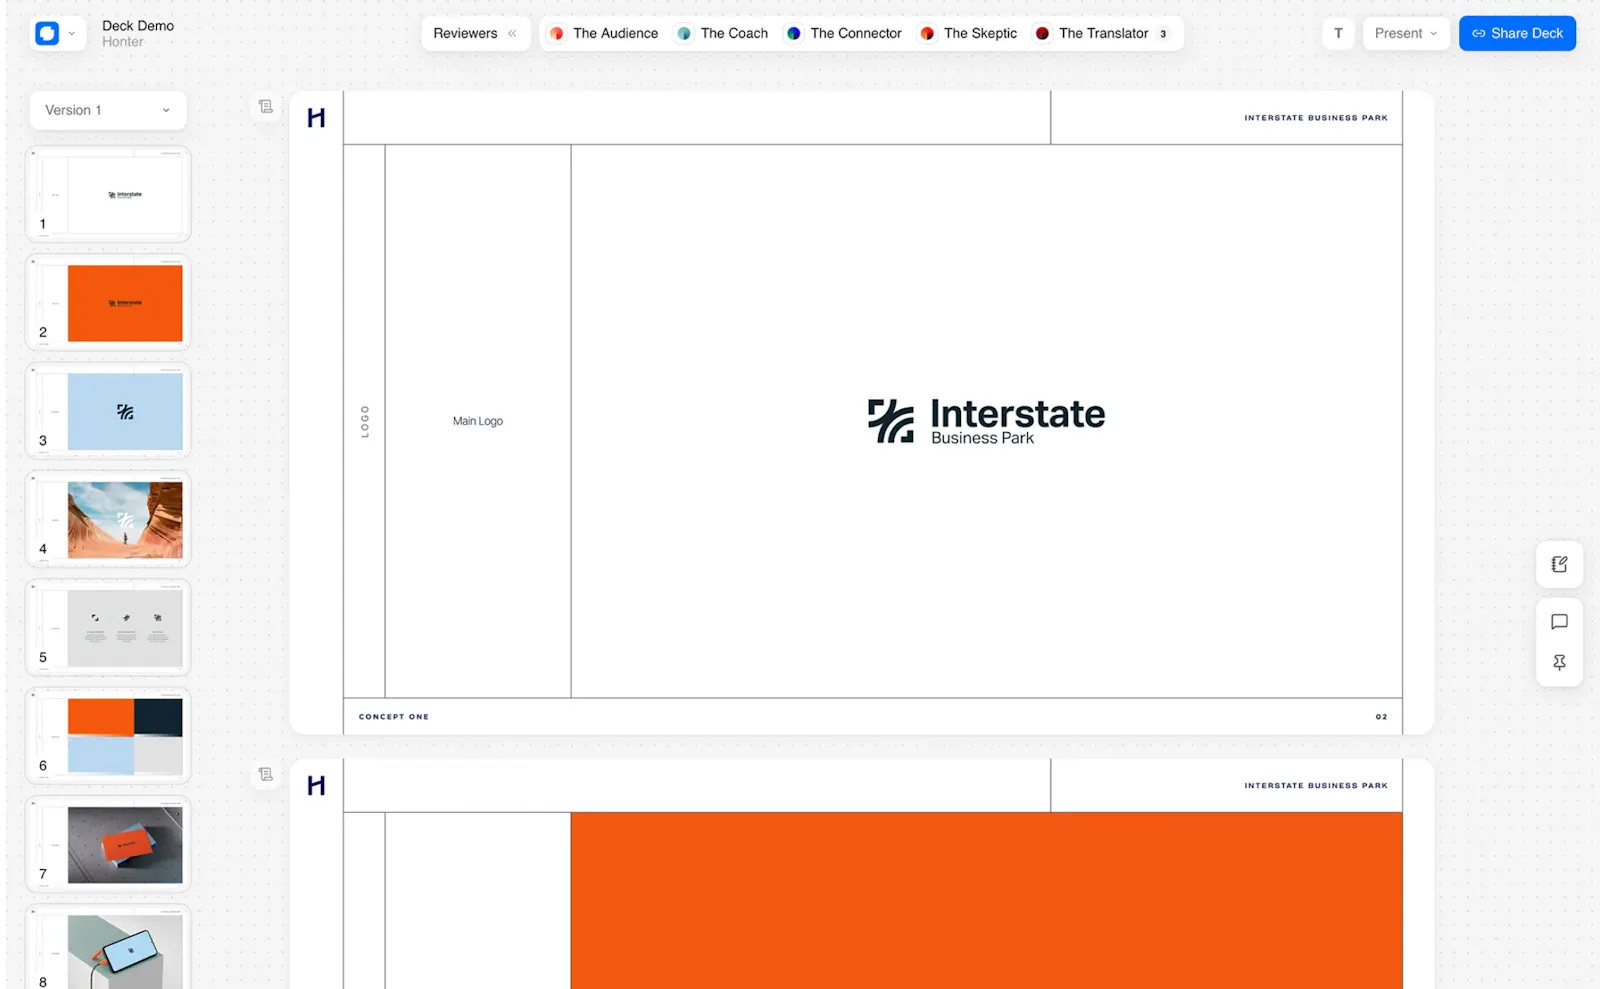Select slide 6 color palette thumbnail
The image size is (1600, 989).
coord(108,736)
